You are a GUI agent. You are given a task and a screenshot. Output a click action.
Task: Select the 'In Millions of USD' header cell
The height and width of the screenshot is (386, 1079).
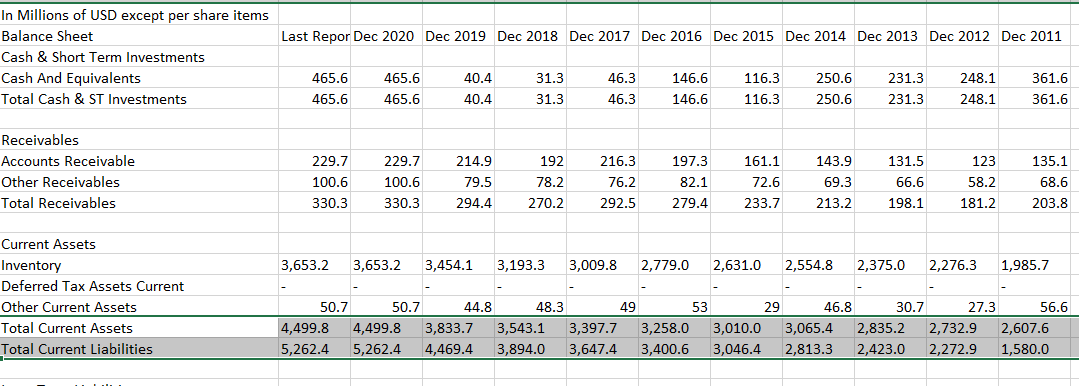coord(140,15)
